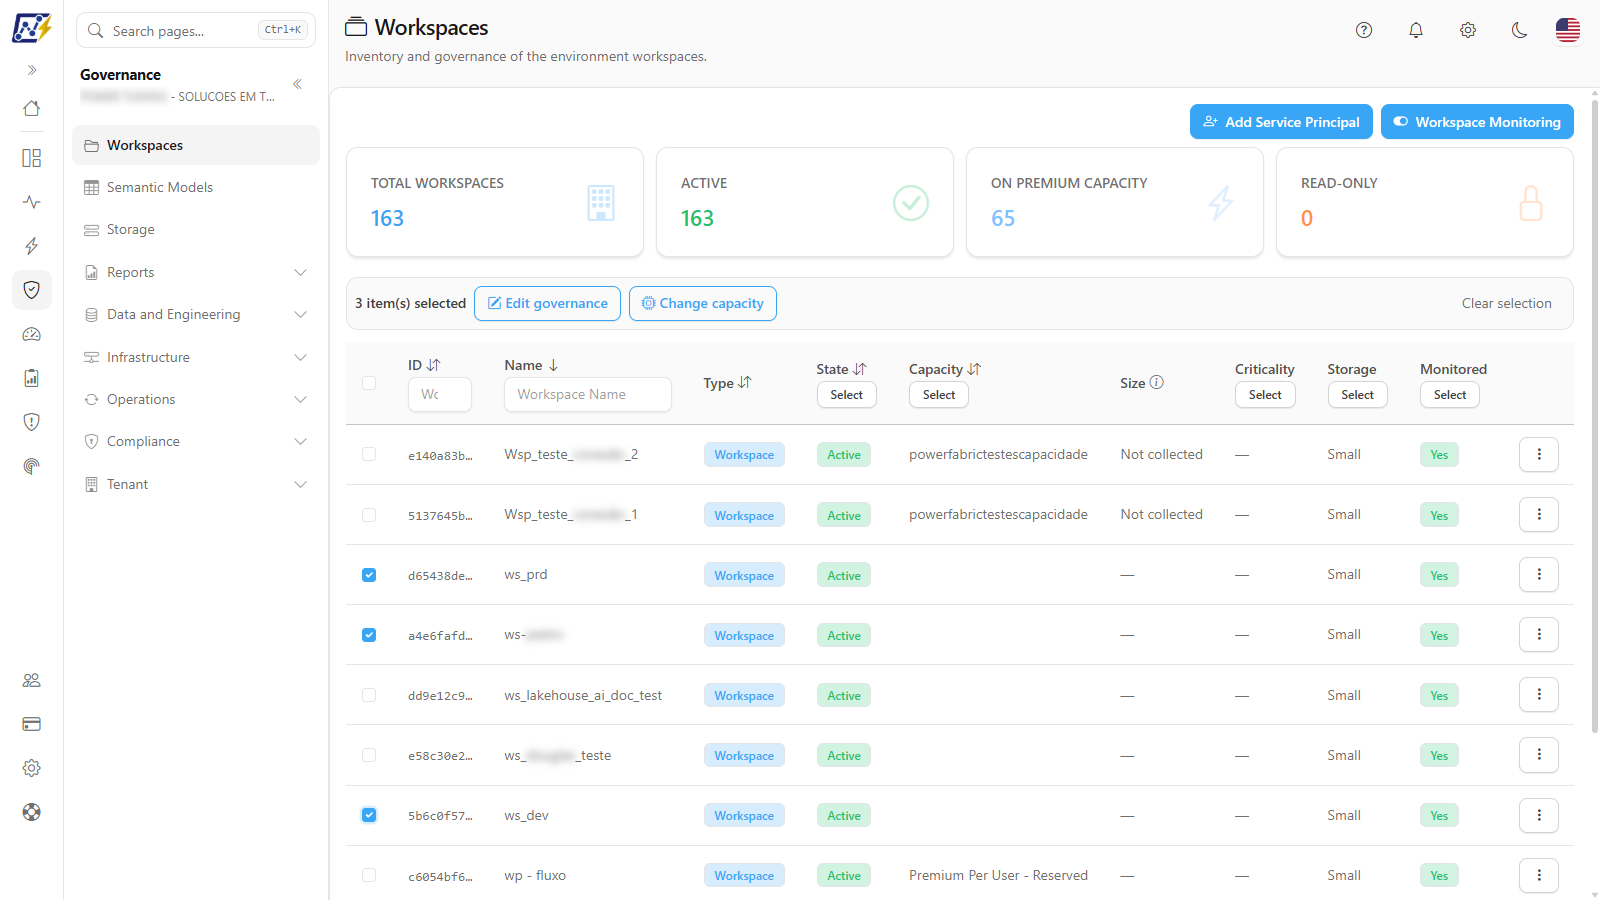Expand the Data and Engineering section
This screenshot has height=900, width=1600.
coord(196,314)
